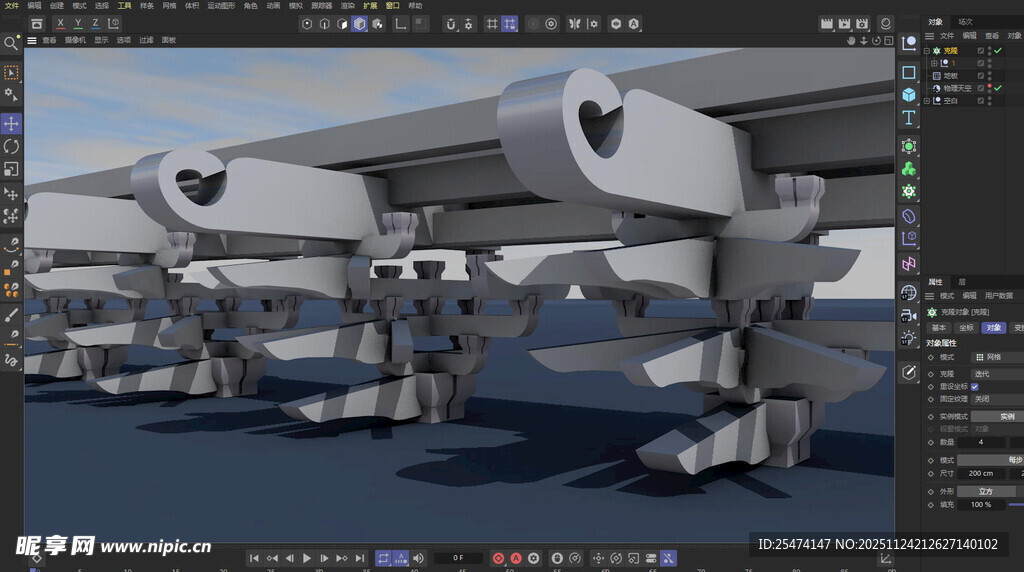Collapse the 克隆 cloner object tree
Viewport: 1024px width, 572px height.
pyautogui.click(x=927, y=50)
